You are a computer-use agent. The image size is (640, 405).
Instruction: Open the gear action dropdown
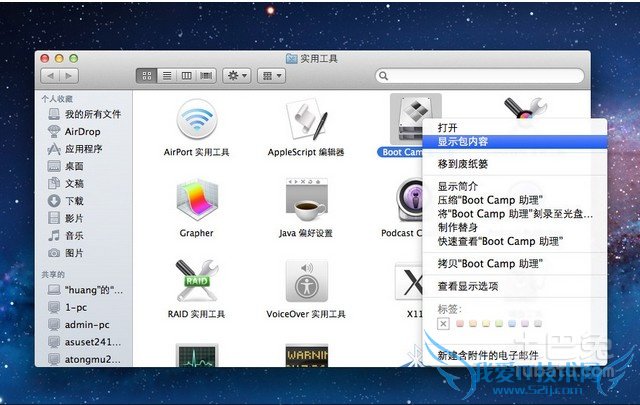pyautogui.click(x=237, y=76)
